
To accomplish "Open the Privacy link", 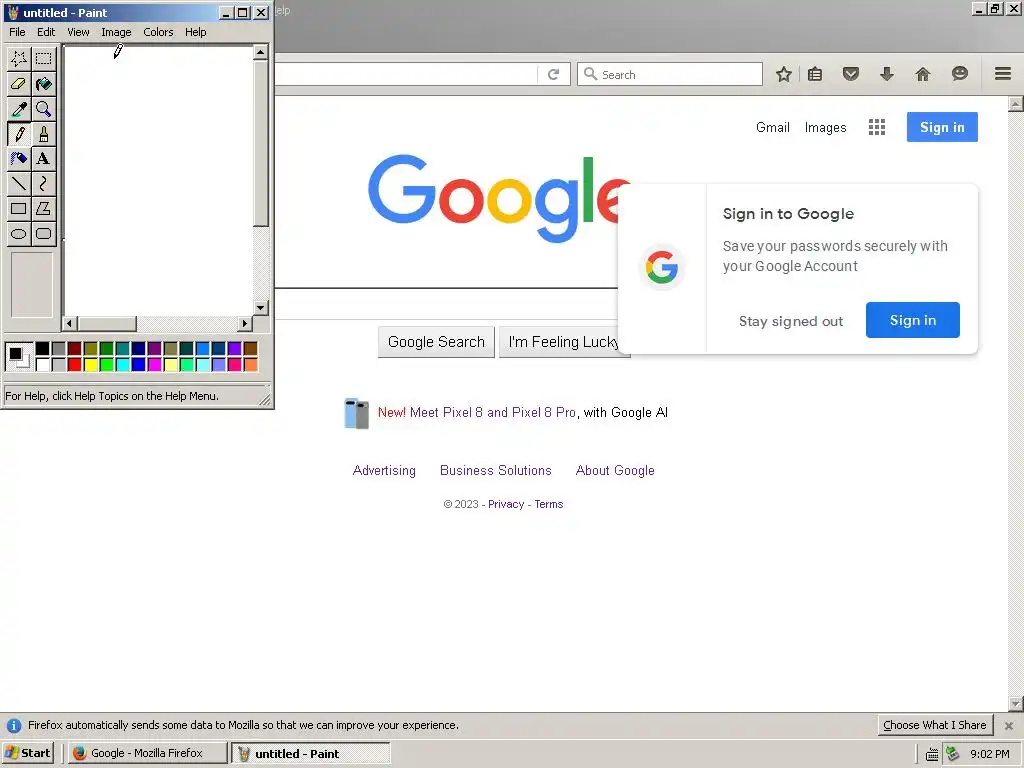I will click(506, 504).
